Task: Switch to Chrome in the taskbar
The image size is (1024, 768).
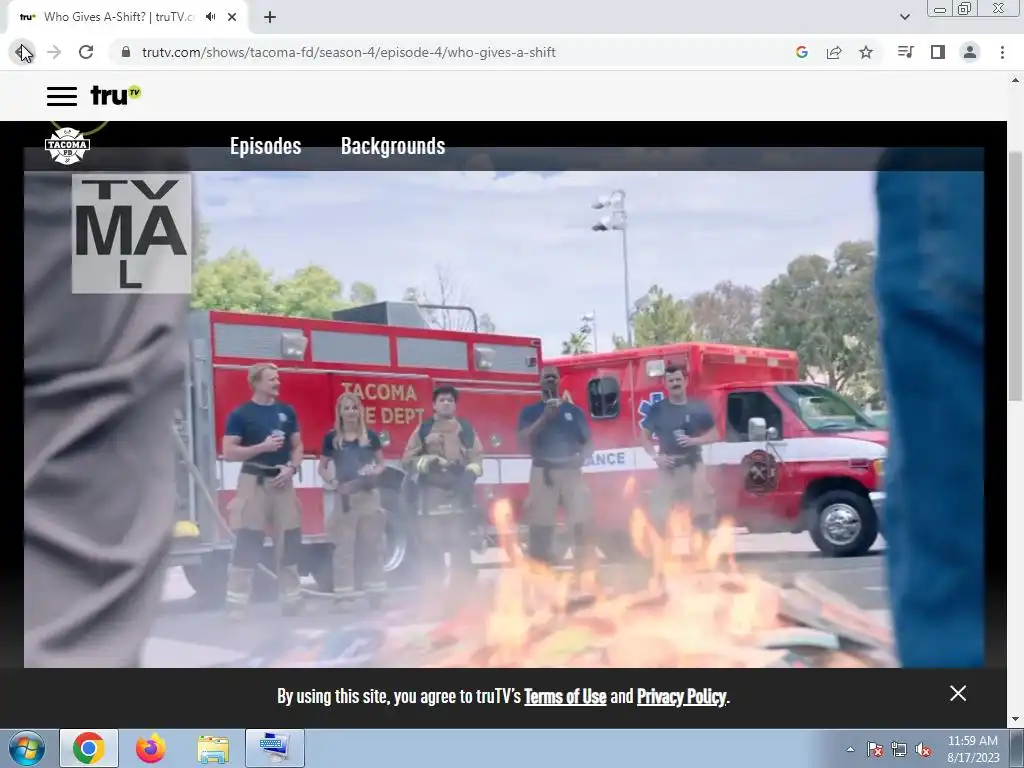Action: coord(89,748)
